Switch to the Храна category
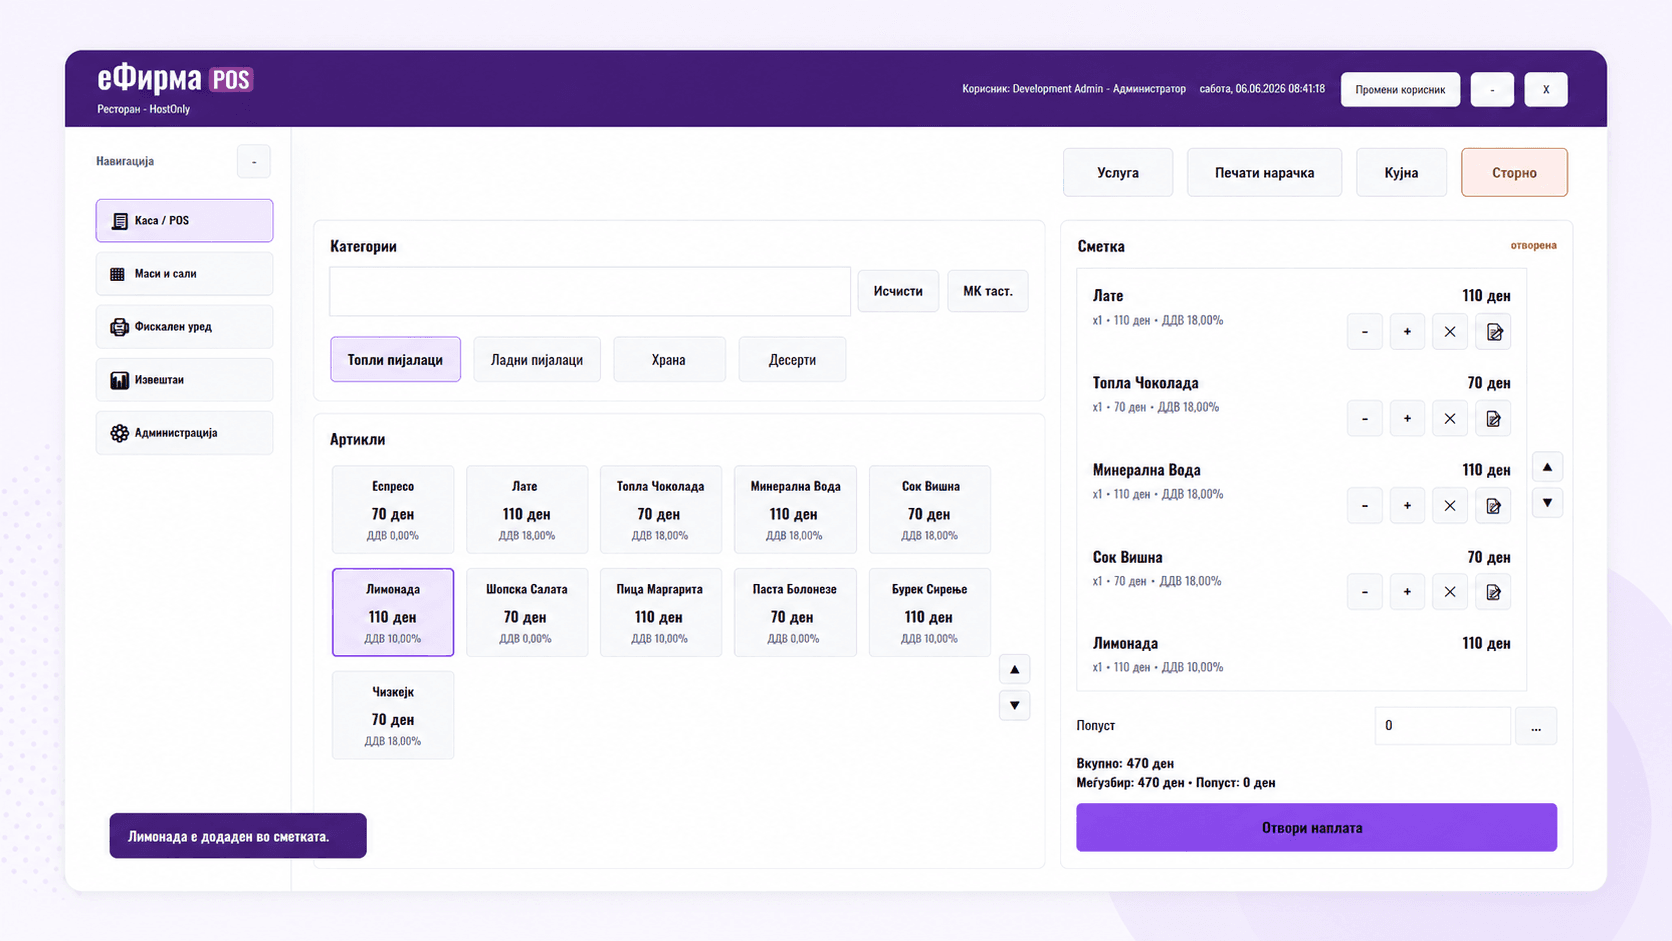The image size is (1672, 941). coord(669,359)
